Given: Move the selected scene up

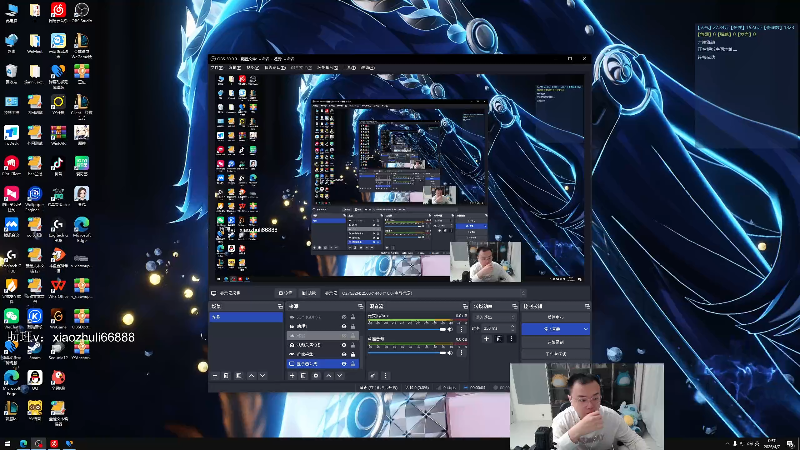Looking at the screenshot, I should click(251, 376).
